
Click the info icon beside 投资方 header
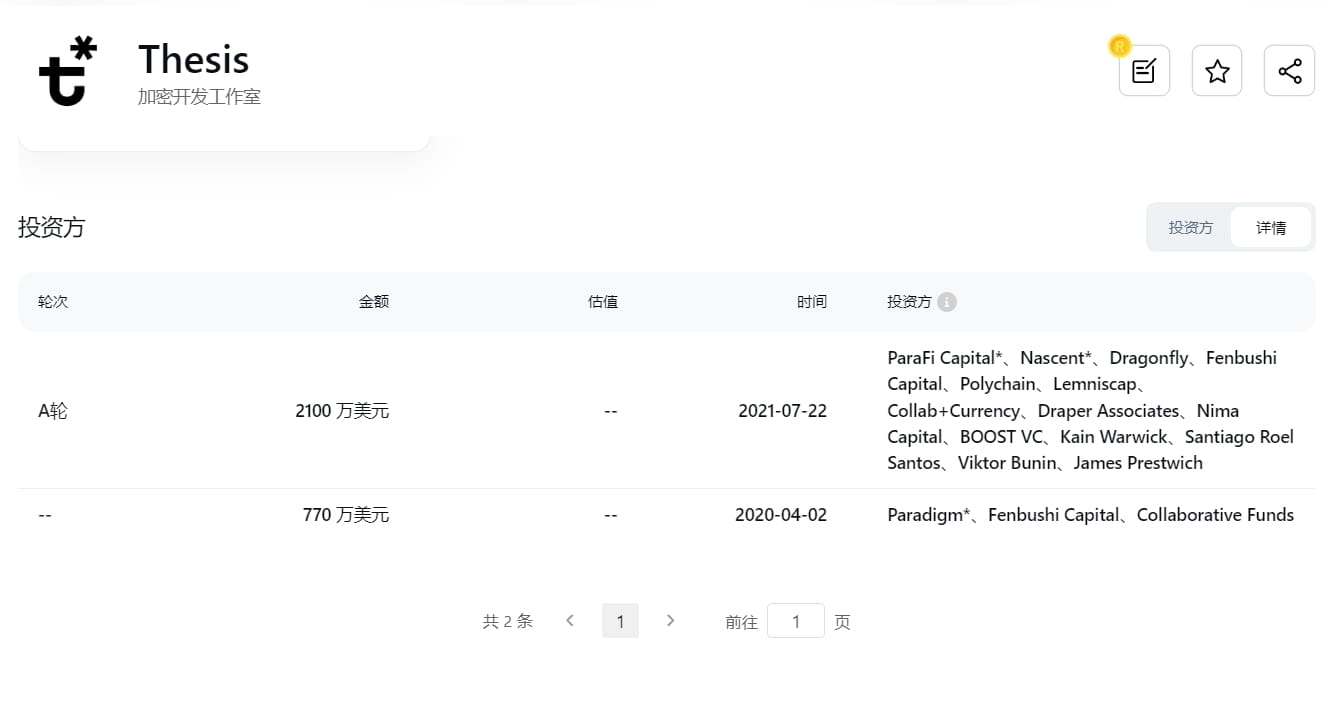pyautogui.click(x=947, y=302)
